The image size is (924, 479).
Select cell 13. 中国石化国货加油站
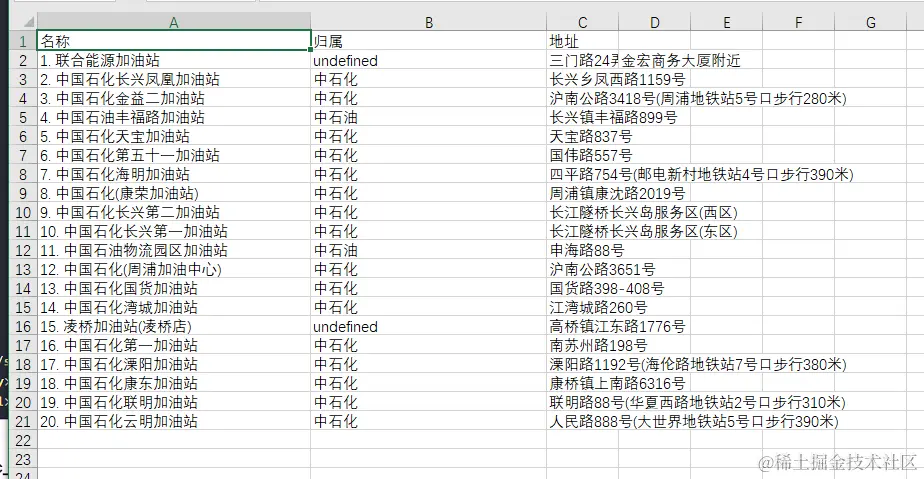[x=174, y=288]
